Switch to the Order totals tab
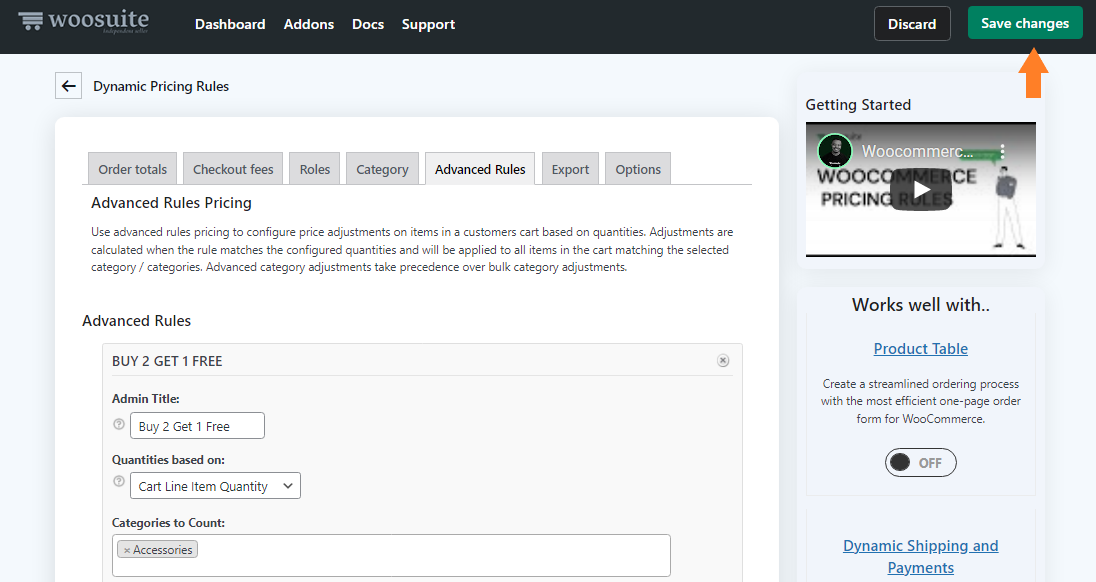The width and height of the screenshot is (1096, 582). coord(133,169)
